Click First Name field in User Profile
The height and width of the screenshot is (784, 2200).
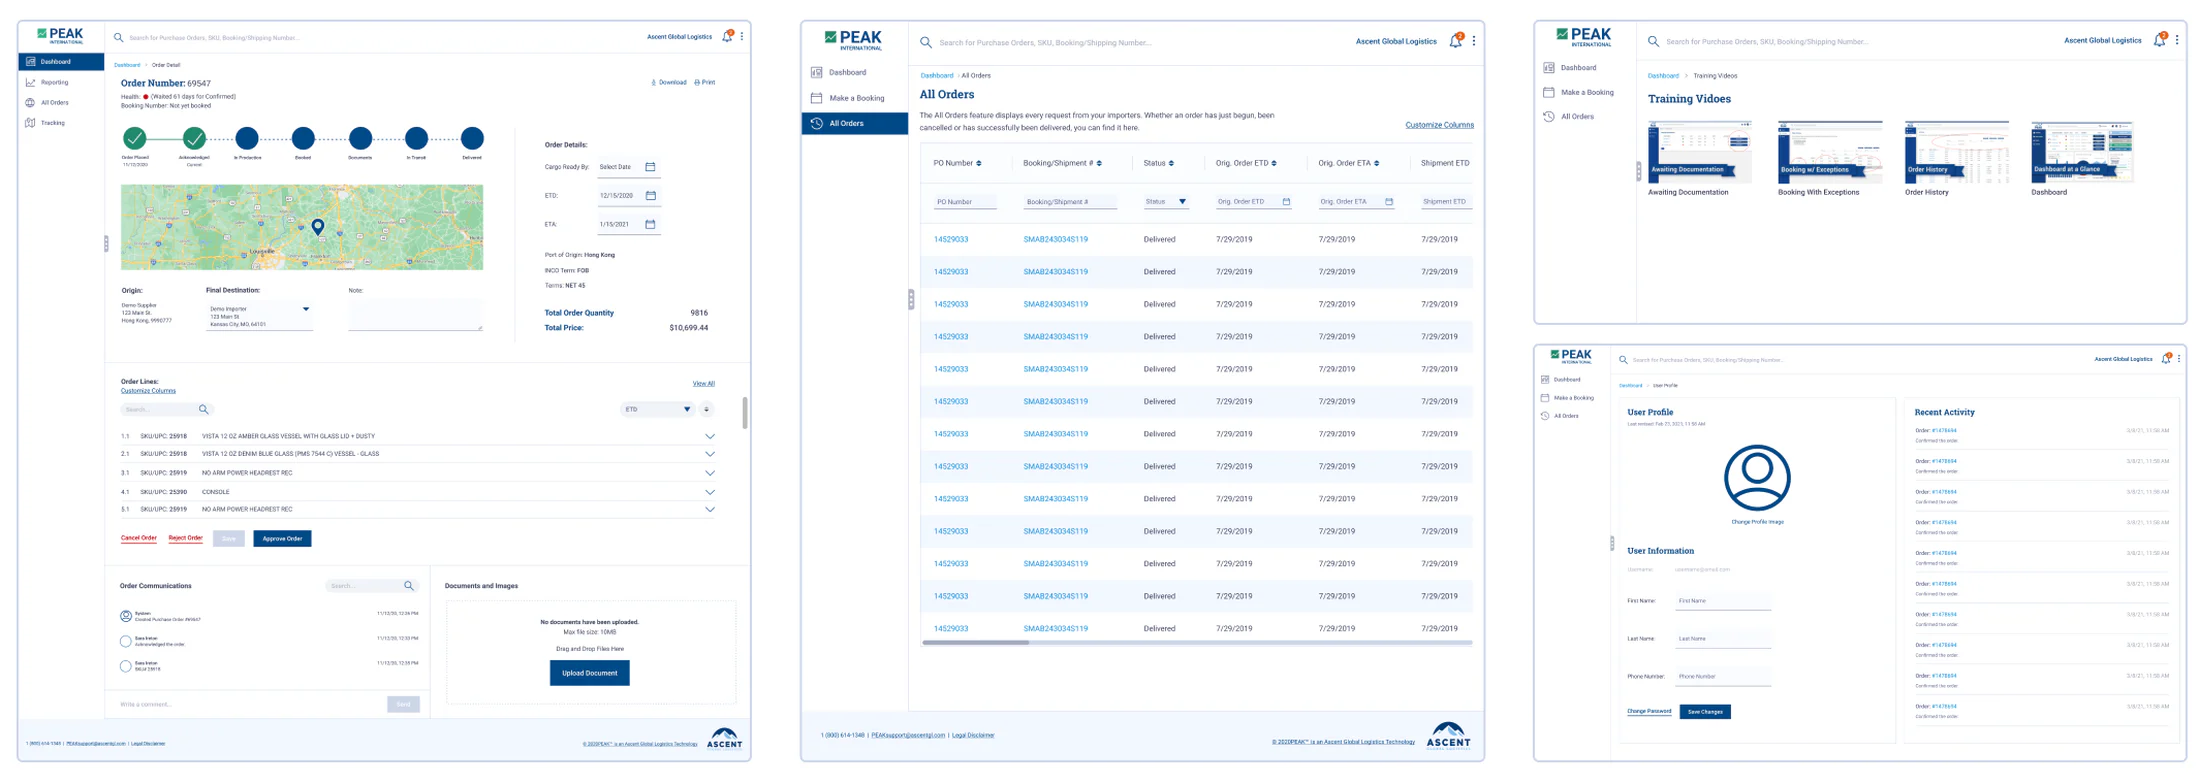click(x=1723, y=601)
